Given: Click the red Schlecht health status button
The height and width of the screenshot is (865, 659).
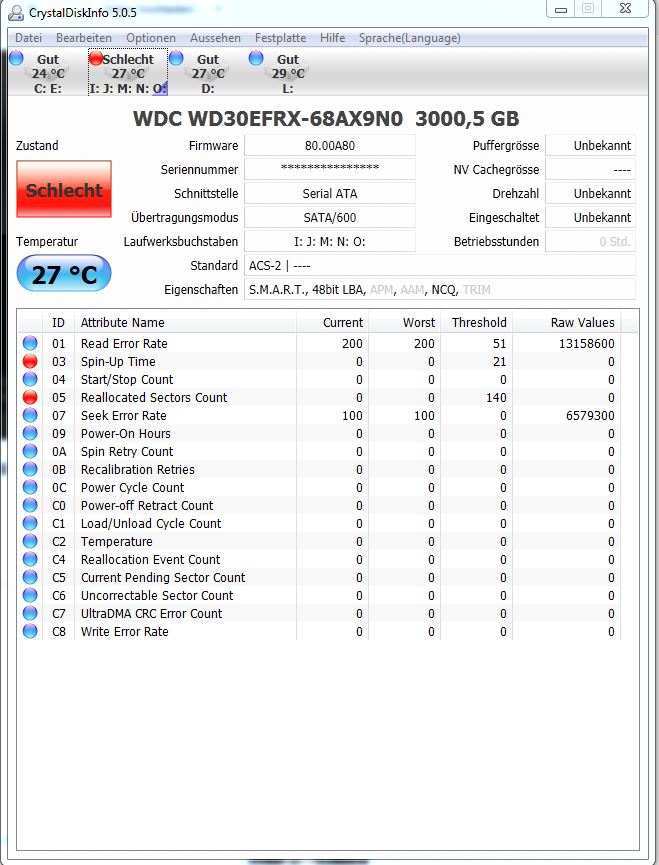Looking at the screenshot, I should pos(64,189).
